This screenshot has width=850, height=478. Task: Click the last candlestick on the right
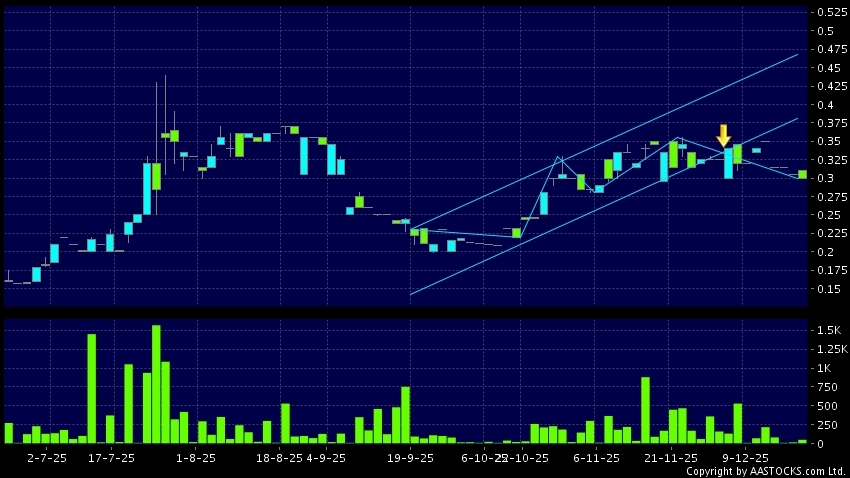click(x=802, y=174)
